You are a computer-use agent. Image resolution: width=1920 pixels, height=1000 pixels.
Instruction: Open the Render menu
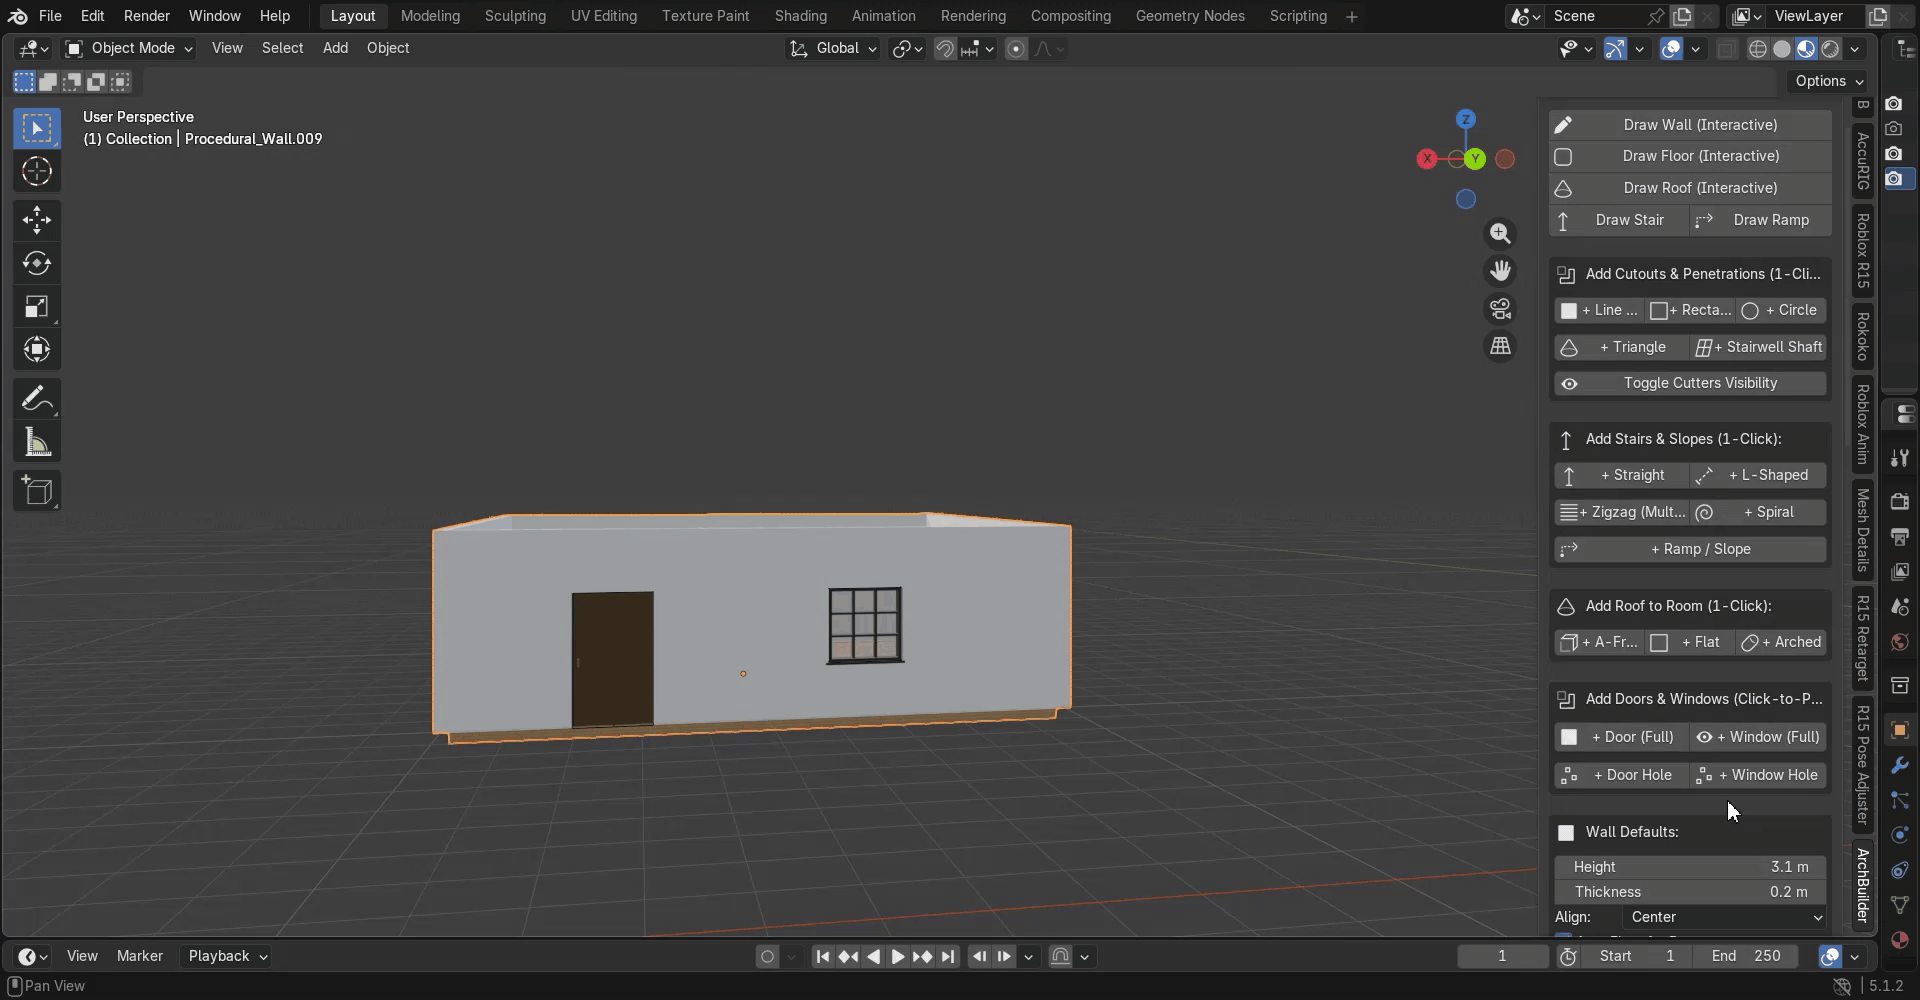pyautogui.click(x=146, y=16)
